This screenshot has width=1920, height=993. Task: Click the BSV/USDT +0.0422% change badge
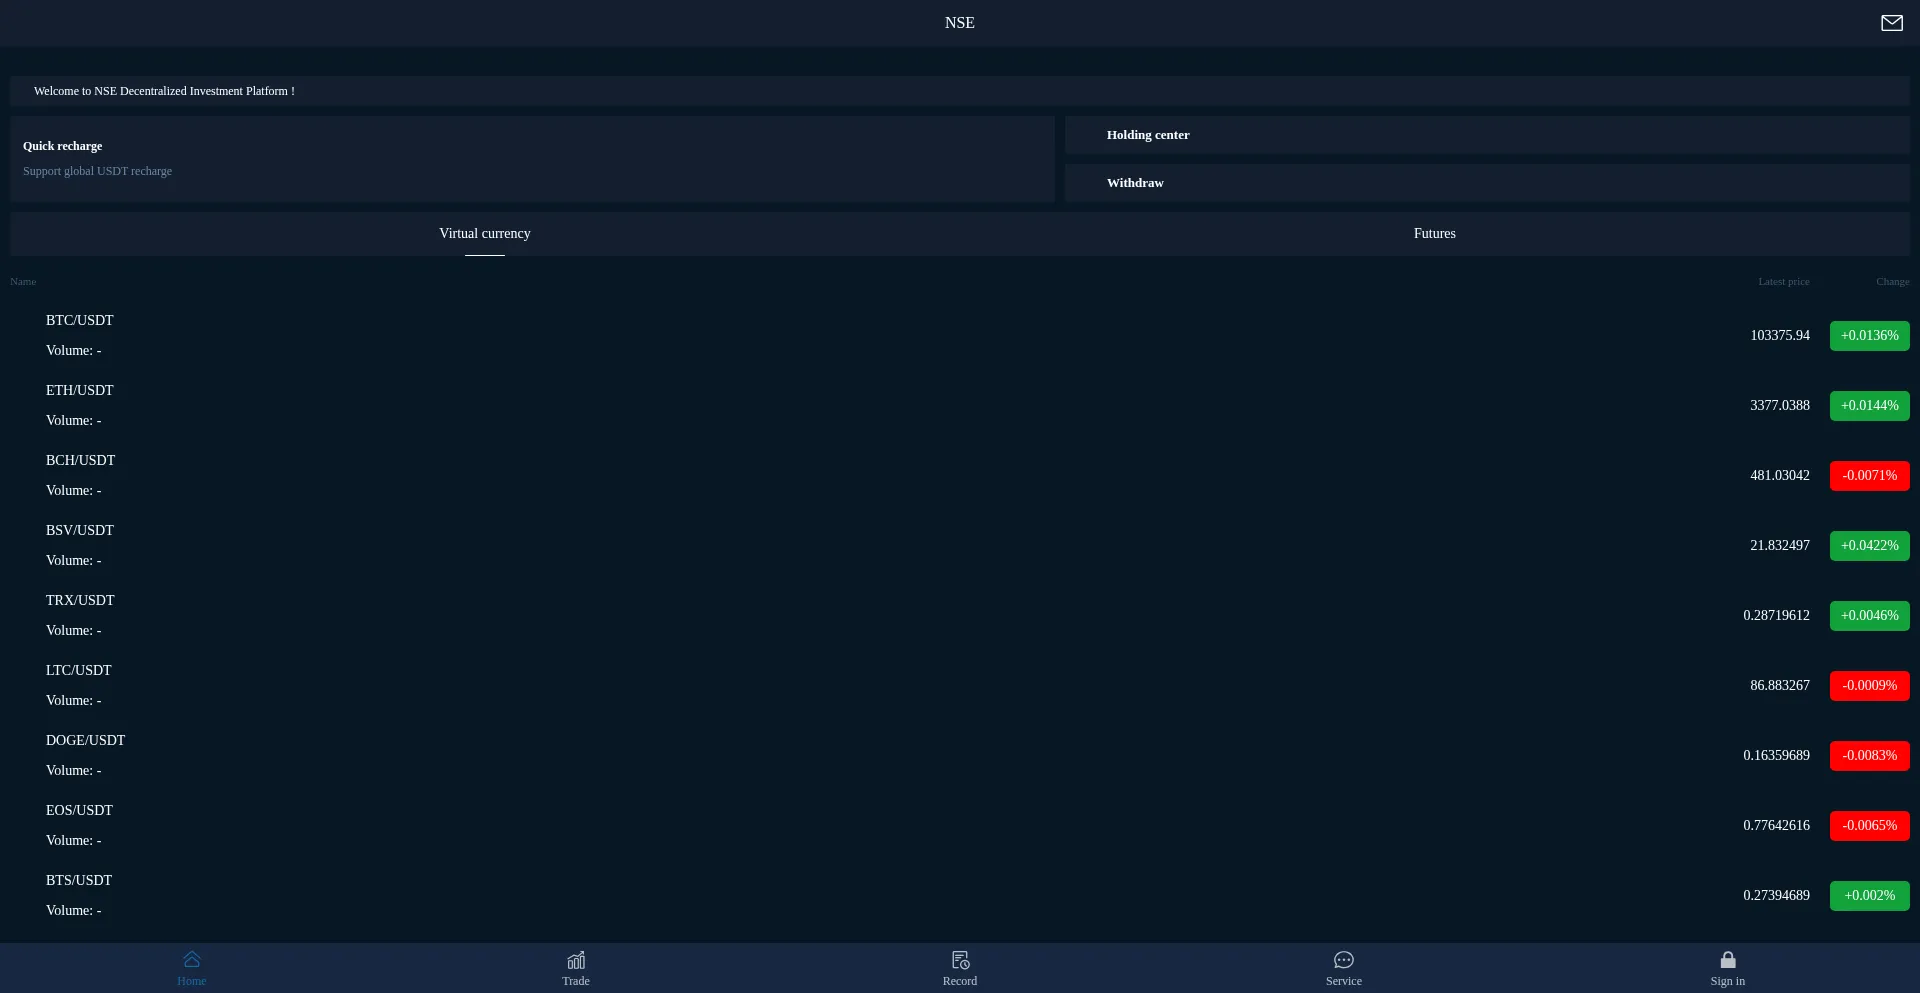click(1869, 546)
